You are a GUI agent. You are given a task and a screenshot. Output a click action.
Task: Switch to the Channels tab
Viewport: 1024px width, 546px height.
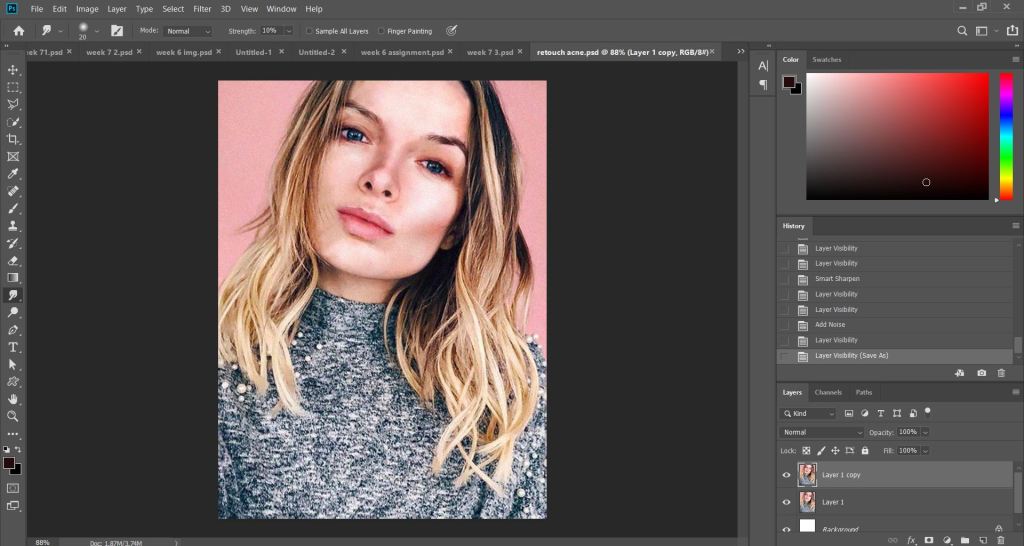828,392
